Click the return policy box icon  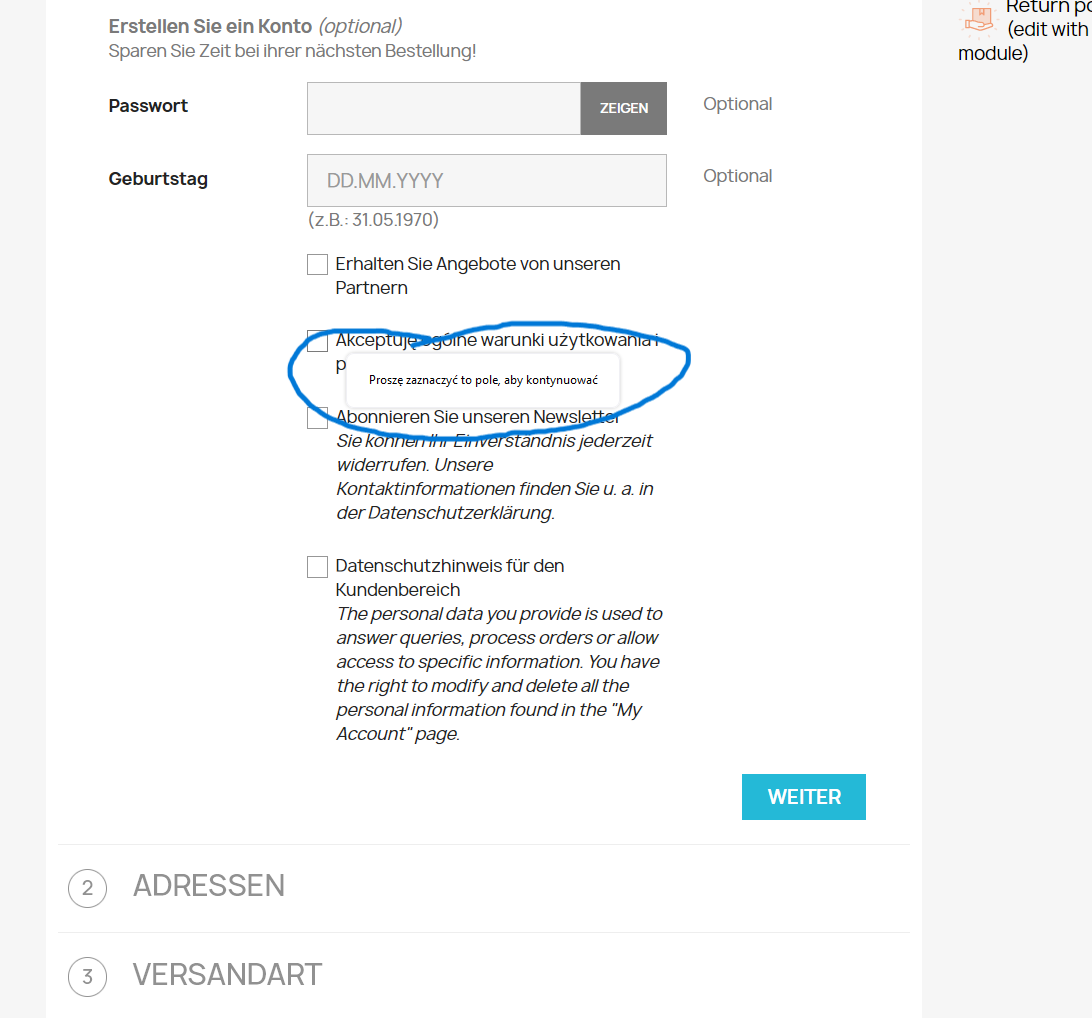[x=978, y=17]
